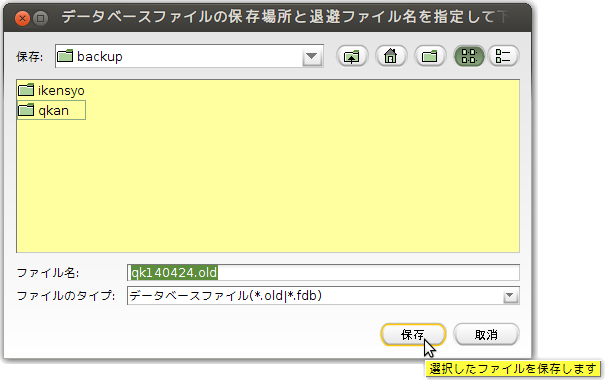Click the backup folder icon in combo
This screenshot has width=605, height=380.
tap(65, 56)
